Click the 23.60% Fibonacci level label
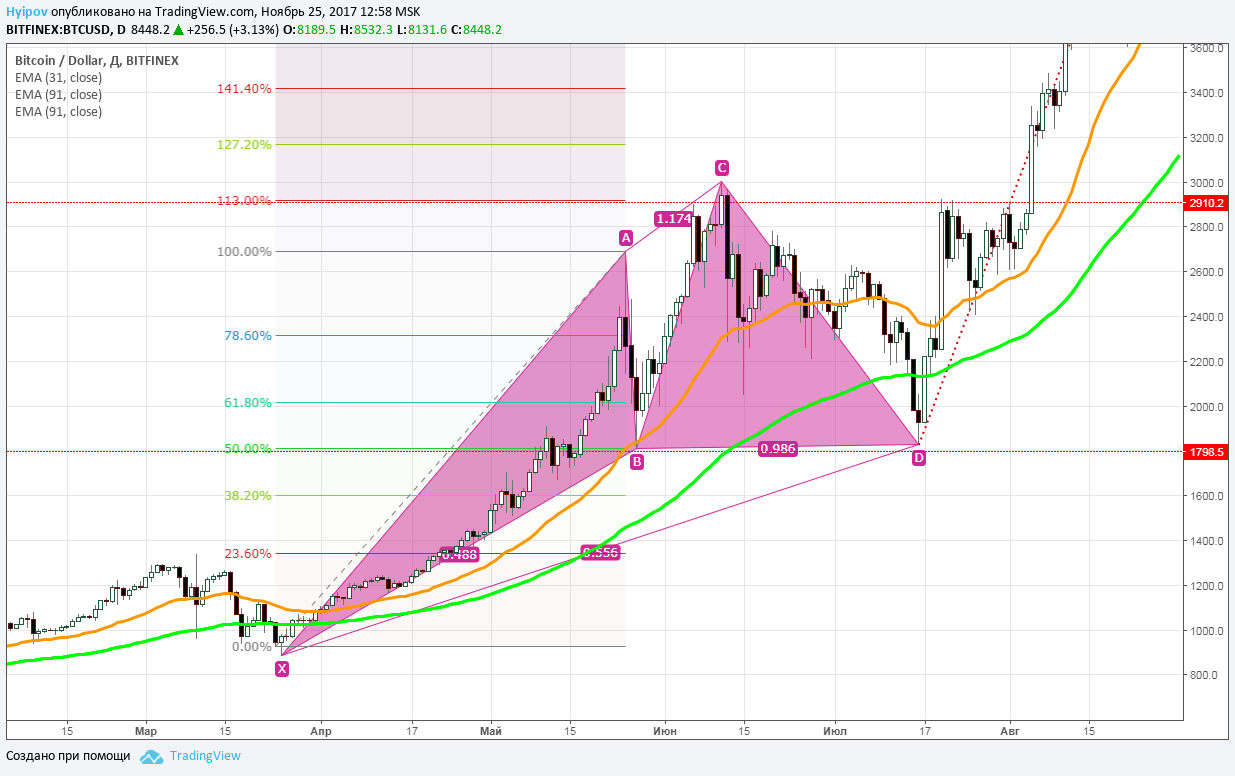1235x776 pixels. (x=248, y=553)
